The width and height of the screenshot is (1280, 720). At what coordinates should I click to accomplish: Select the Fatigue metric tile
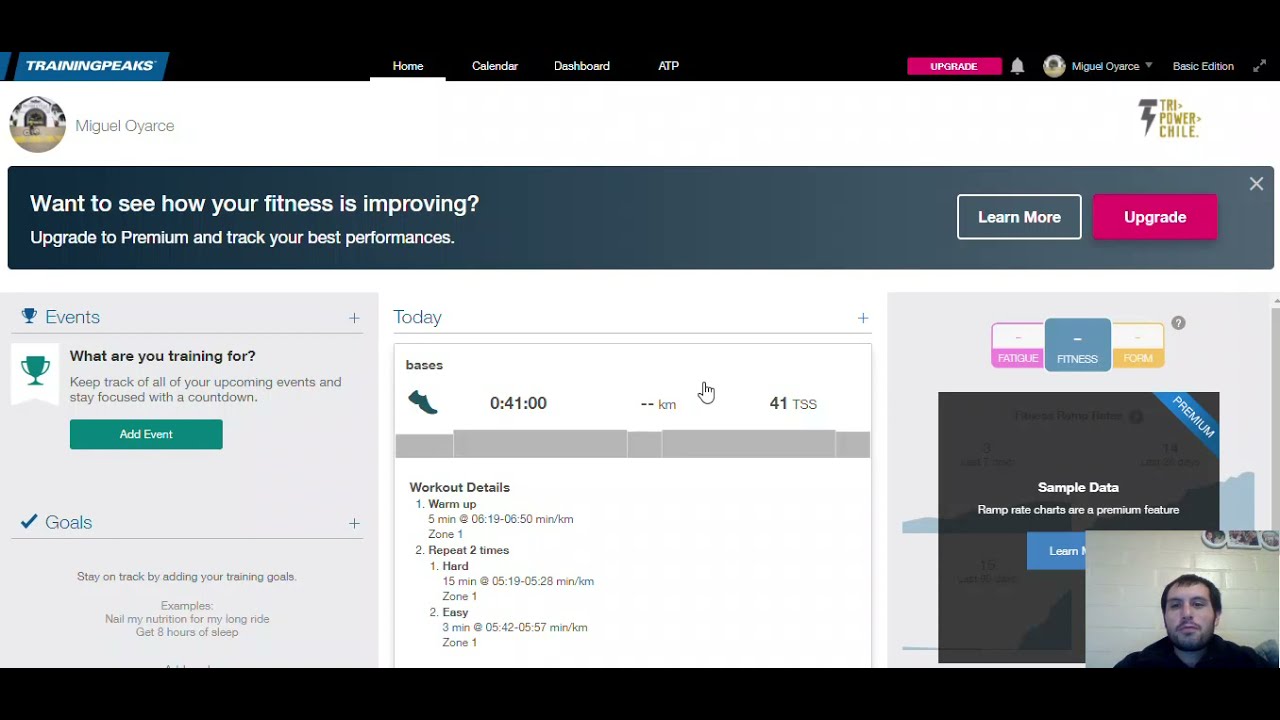click(x=1017, y=346)
